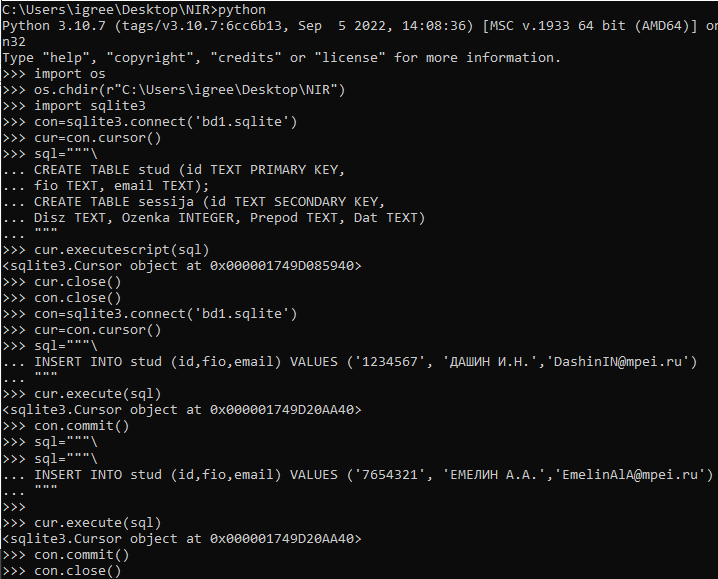
Task: Click the 'import sqlite3' line
Action: point(74,106)
